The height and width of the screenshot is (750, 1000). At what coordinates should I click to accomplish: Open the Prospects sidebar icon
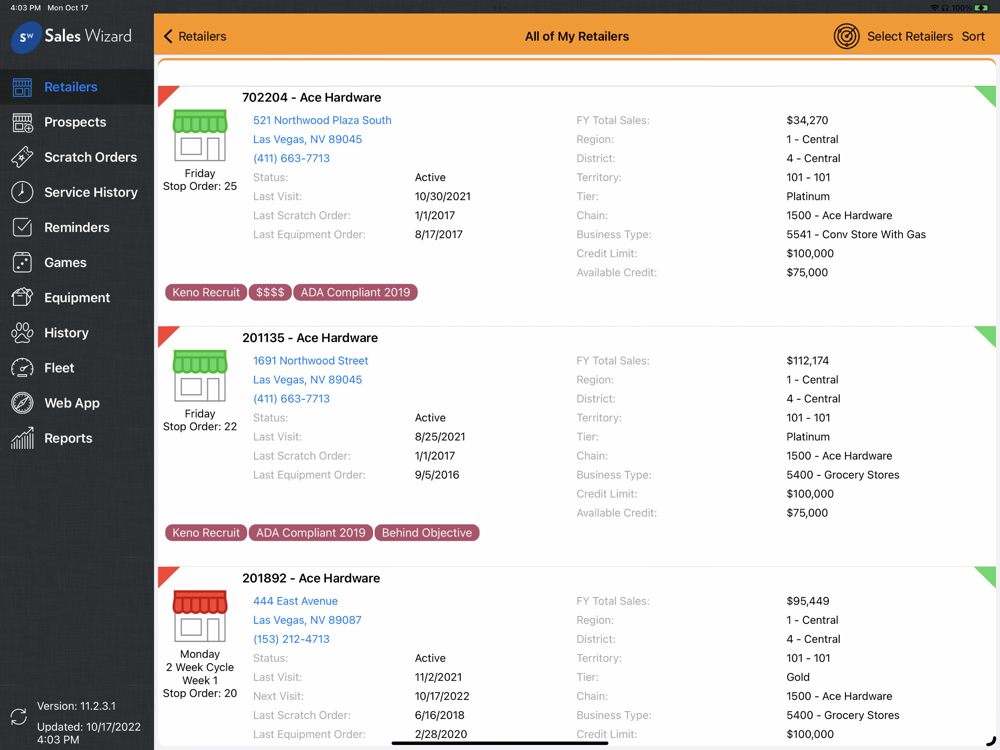pos(22,122)
